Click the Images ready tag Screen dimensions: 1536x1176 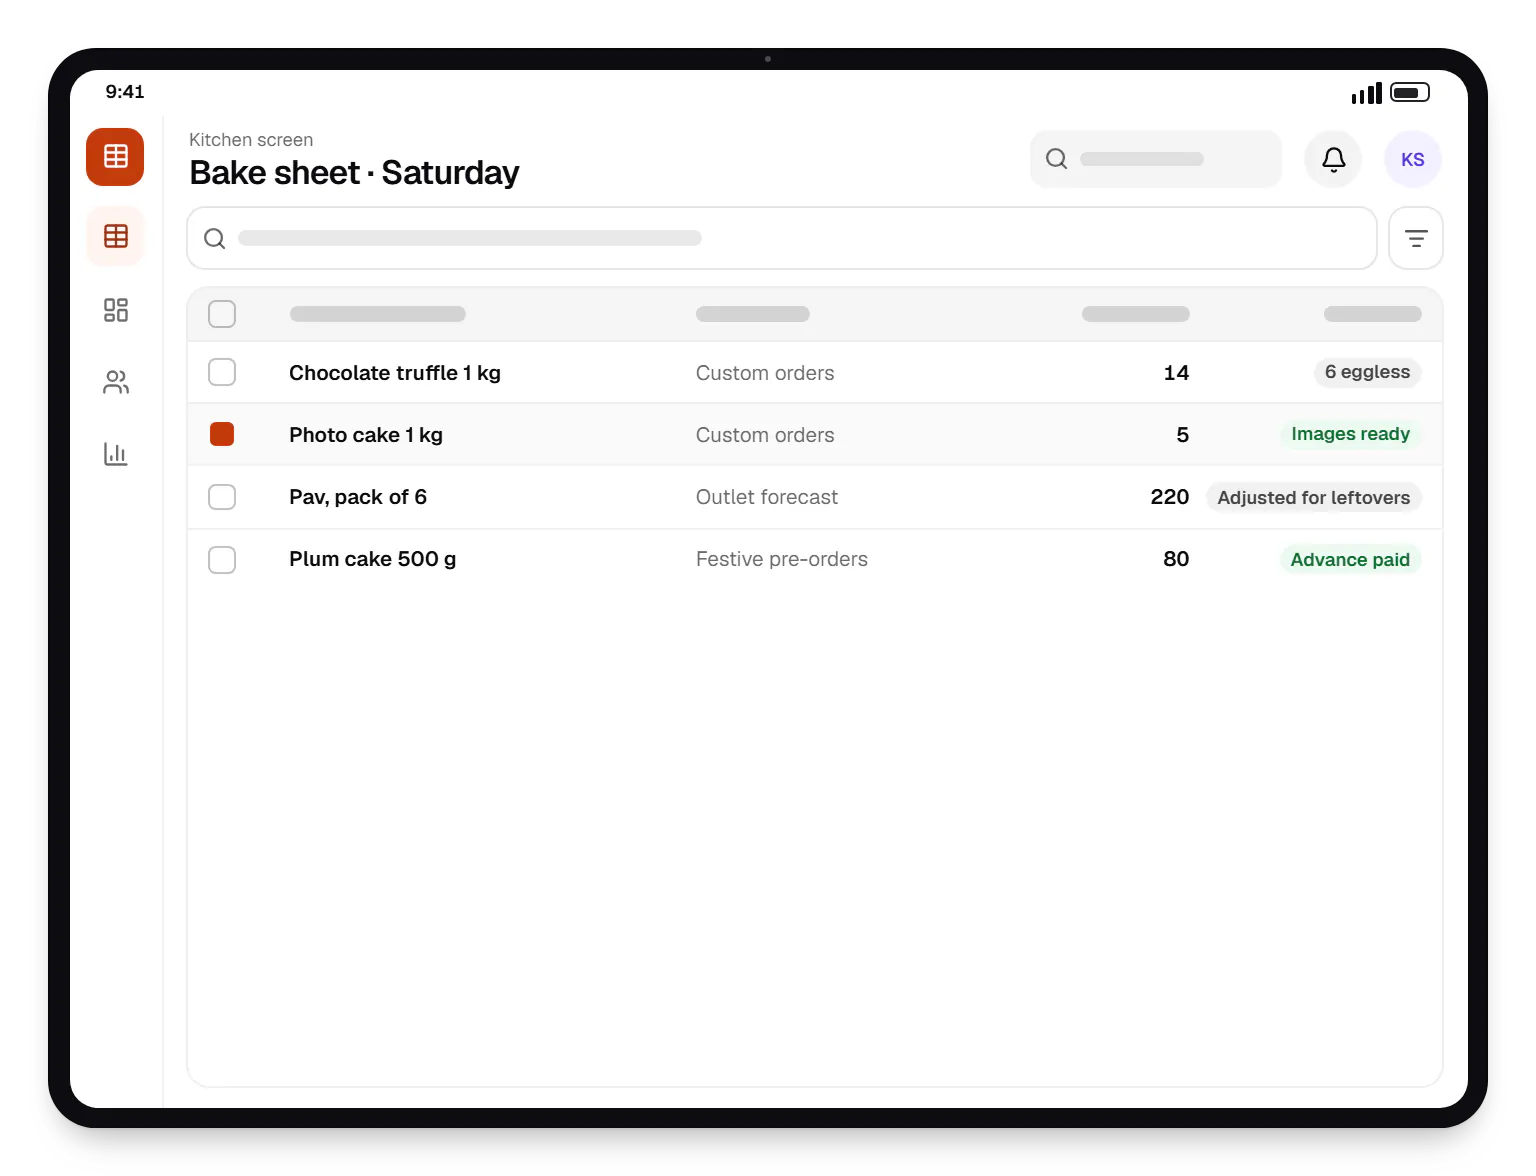[1350, 434]
